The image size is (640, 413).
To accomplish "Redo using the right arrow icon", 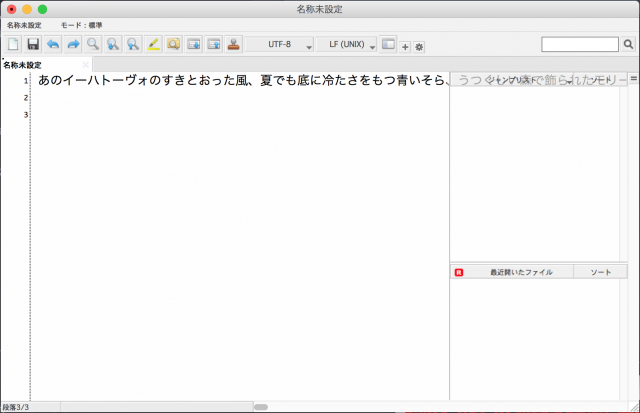I will coord(73,45).
